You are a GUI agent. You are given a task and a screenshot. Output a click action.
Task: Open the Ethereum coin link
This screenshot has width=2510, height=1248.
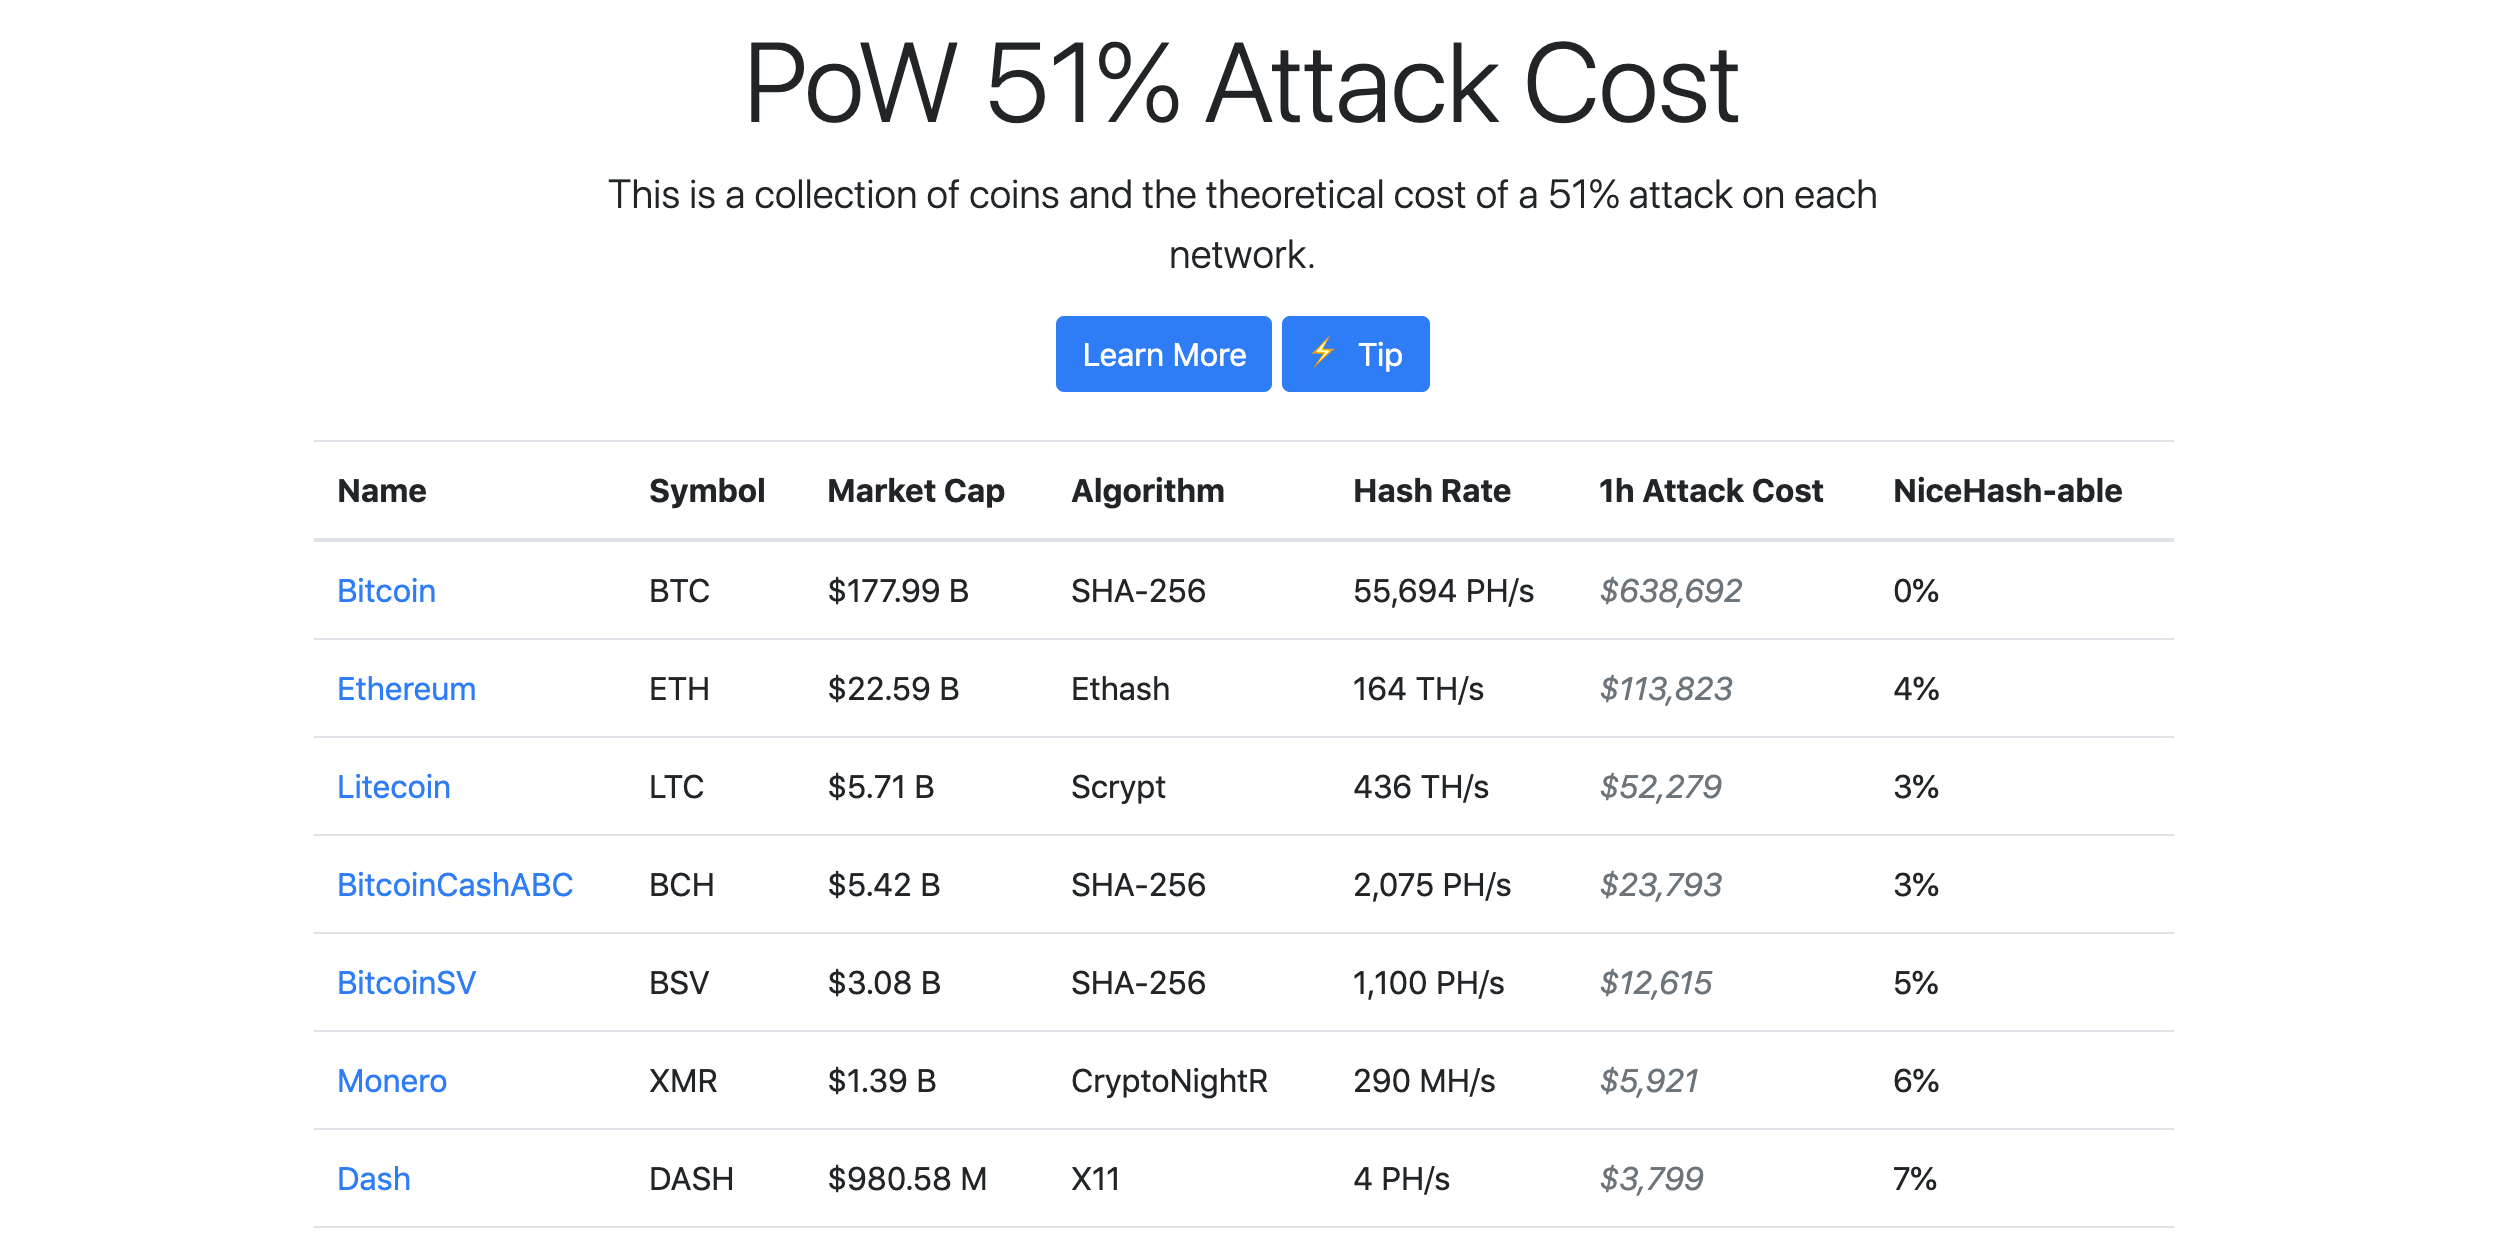(x=406, y=689)
